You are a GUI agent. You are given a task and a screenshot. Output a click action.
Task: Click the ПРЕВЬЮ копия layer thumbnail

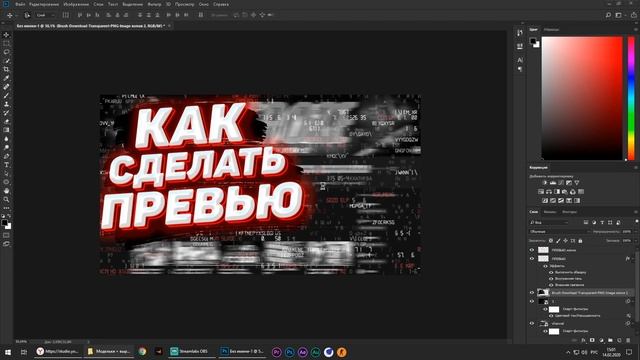tap(543, 250)
